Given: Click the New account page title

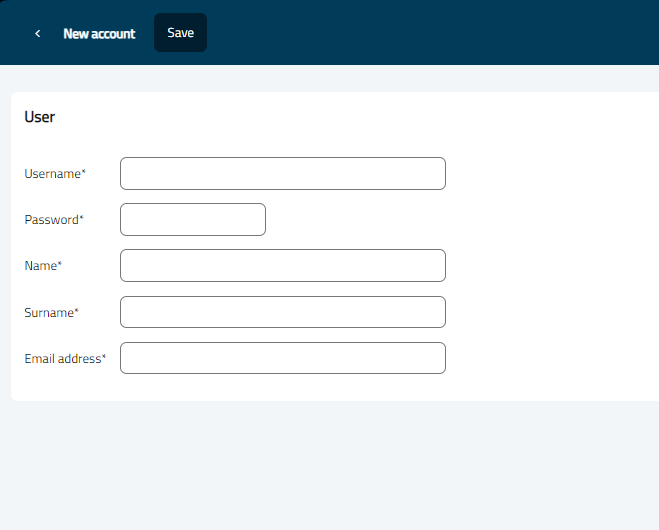Looking at the screenshot, I should tap(99, 33).
